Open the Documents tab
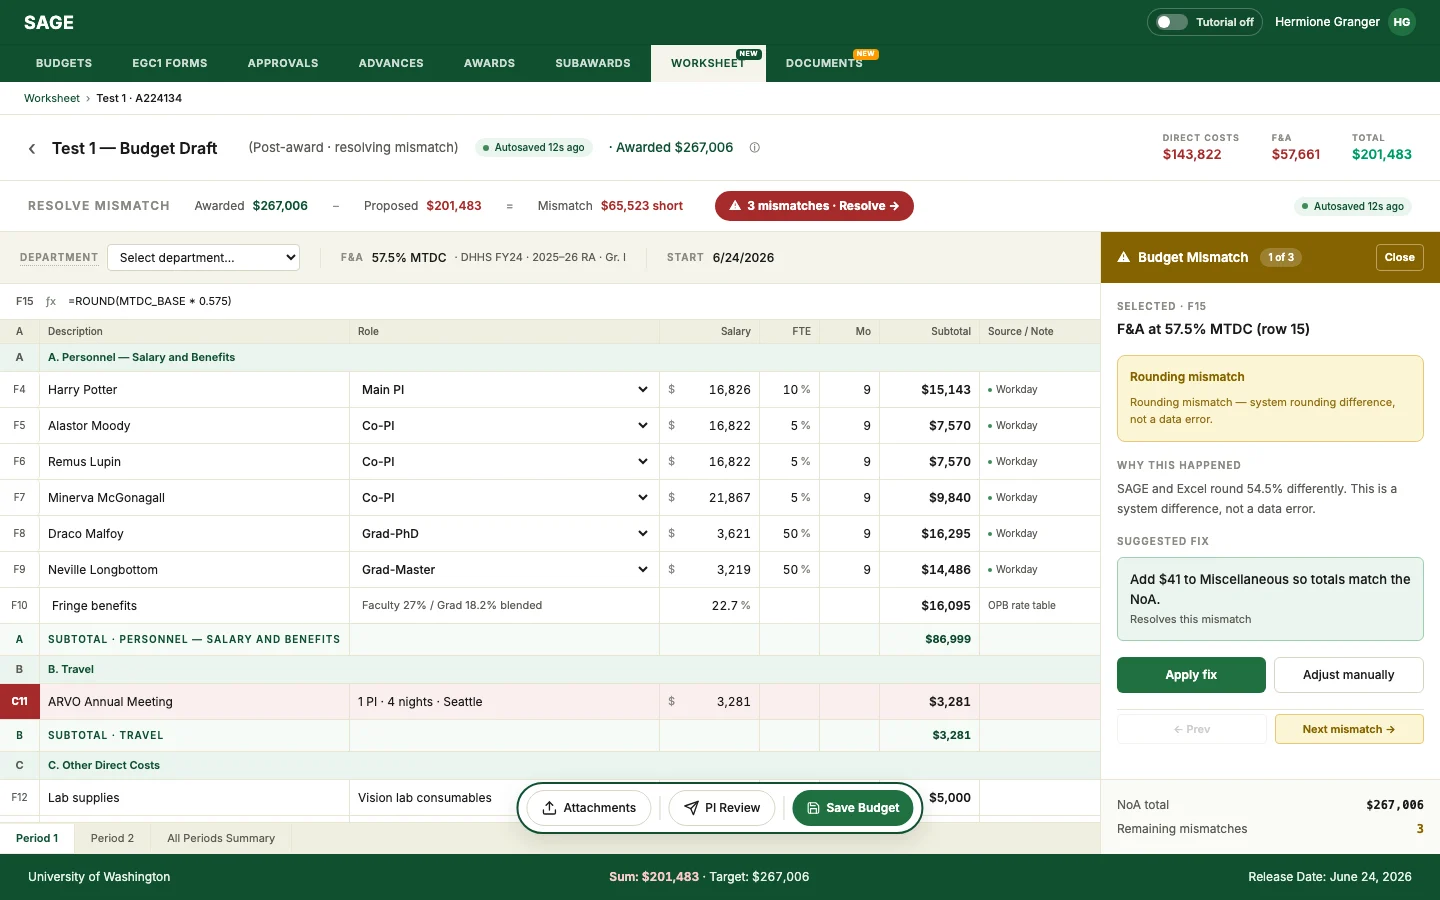 tap(824, 63)
